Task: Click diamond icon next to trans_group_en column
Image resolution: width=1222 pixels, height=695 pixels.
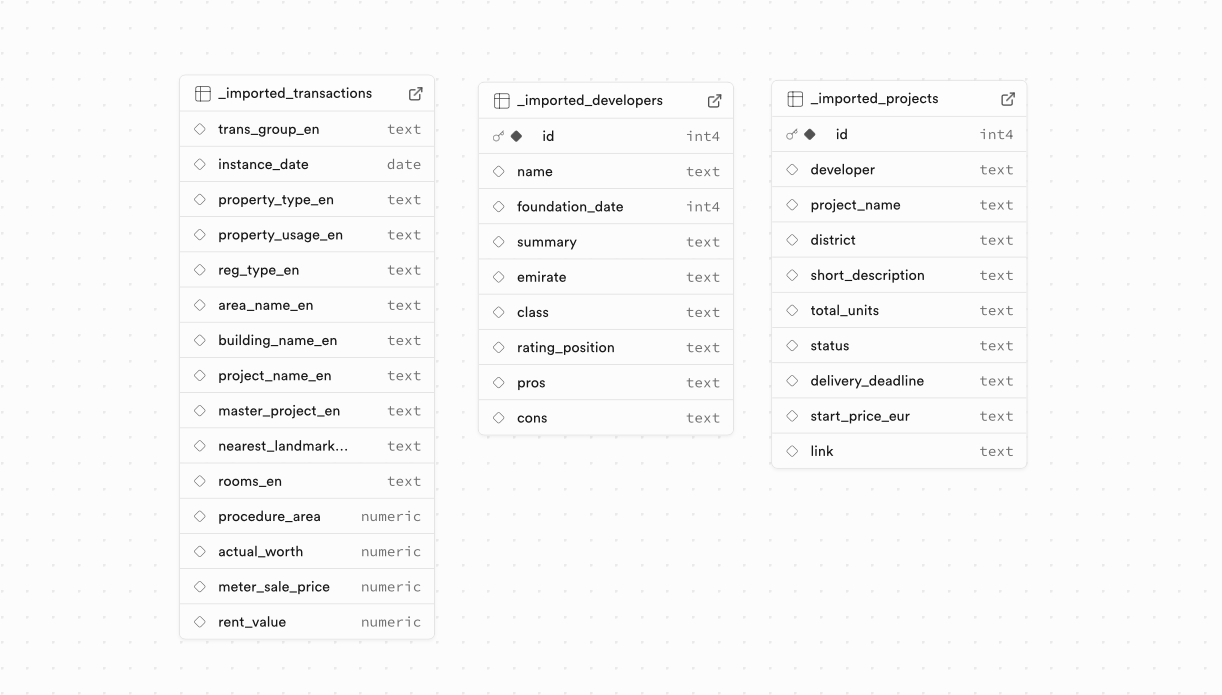Action: coord(200,129)
